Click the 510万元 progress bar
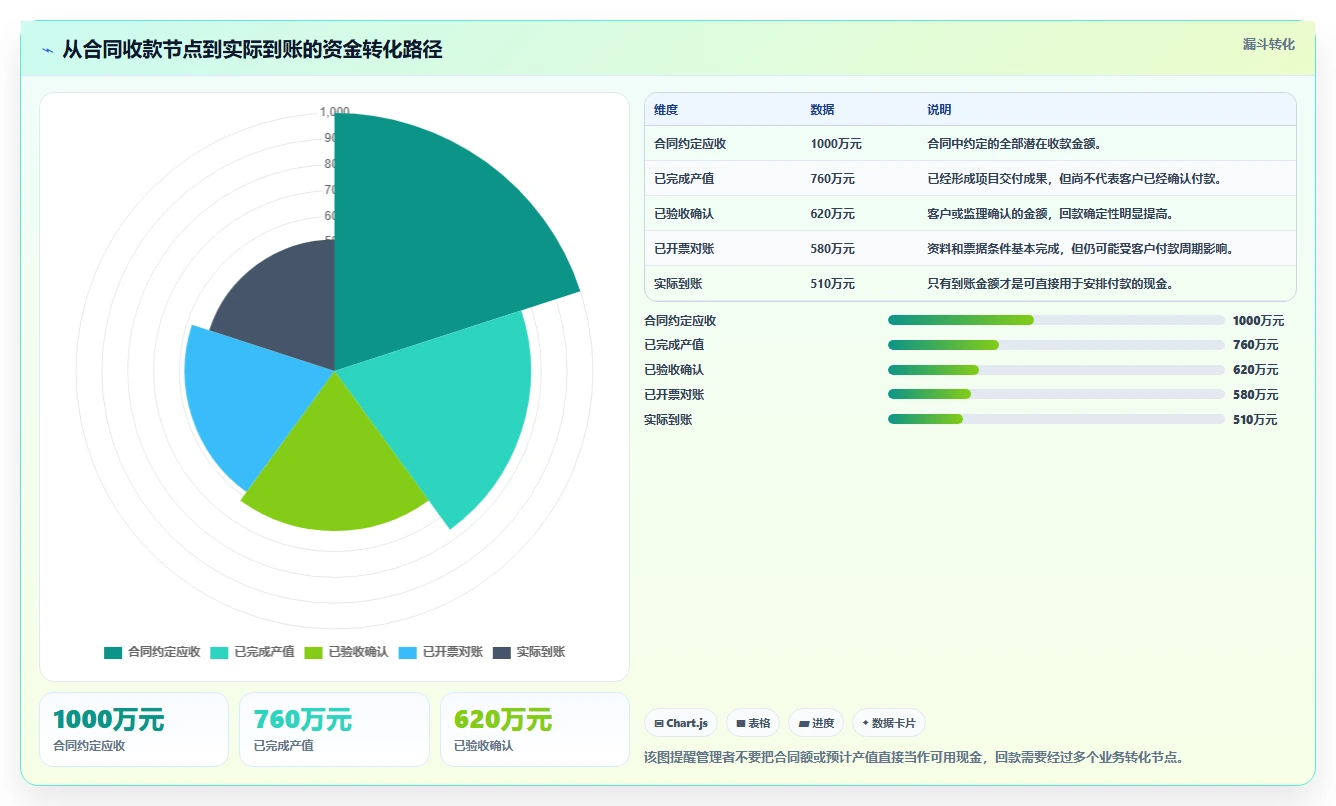This screenshot has height=806, width=1336. click(x=1056, y=419)
